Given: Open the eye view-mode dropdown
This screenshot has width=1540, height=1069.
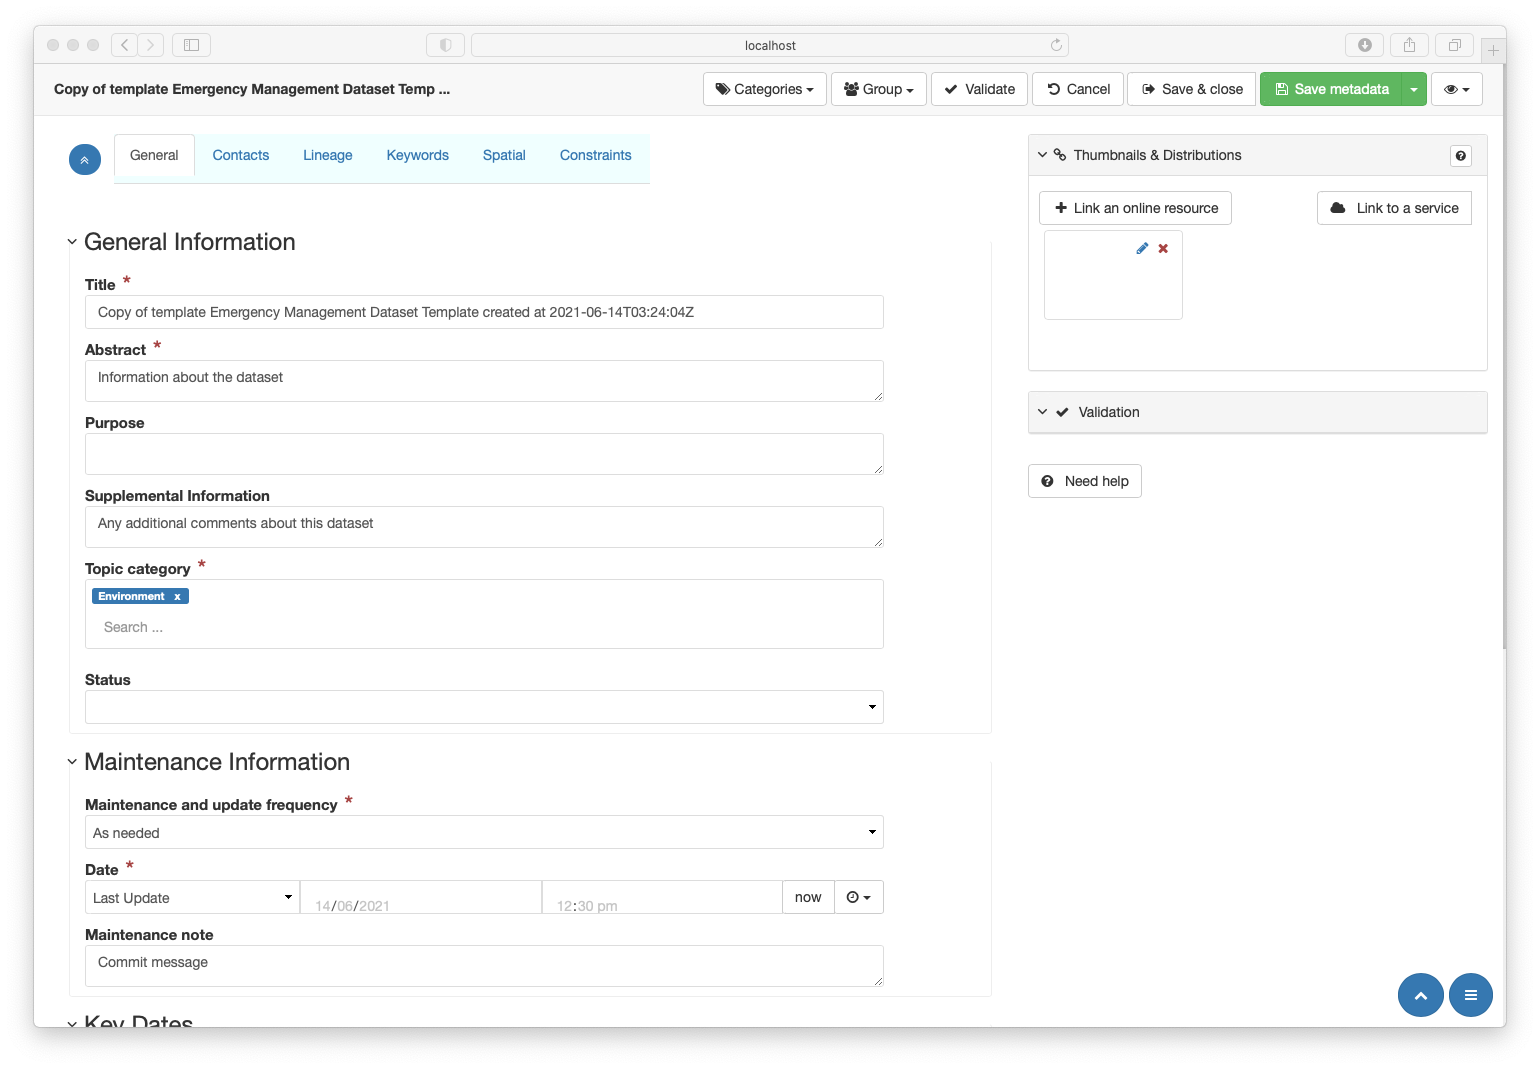Looking at the screenshot, I should click(1457, 89).
